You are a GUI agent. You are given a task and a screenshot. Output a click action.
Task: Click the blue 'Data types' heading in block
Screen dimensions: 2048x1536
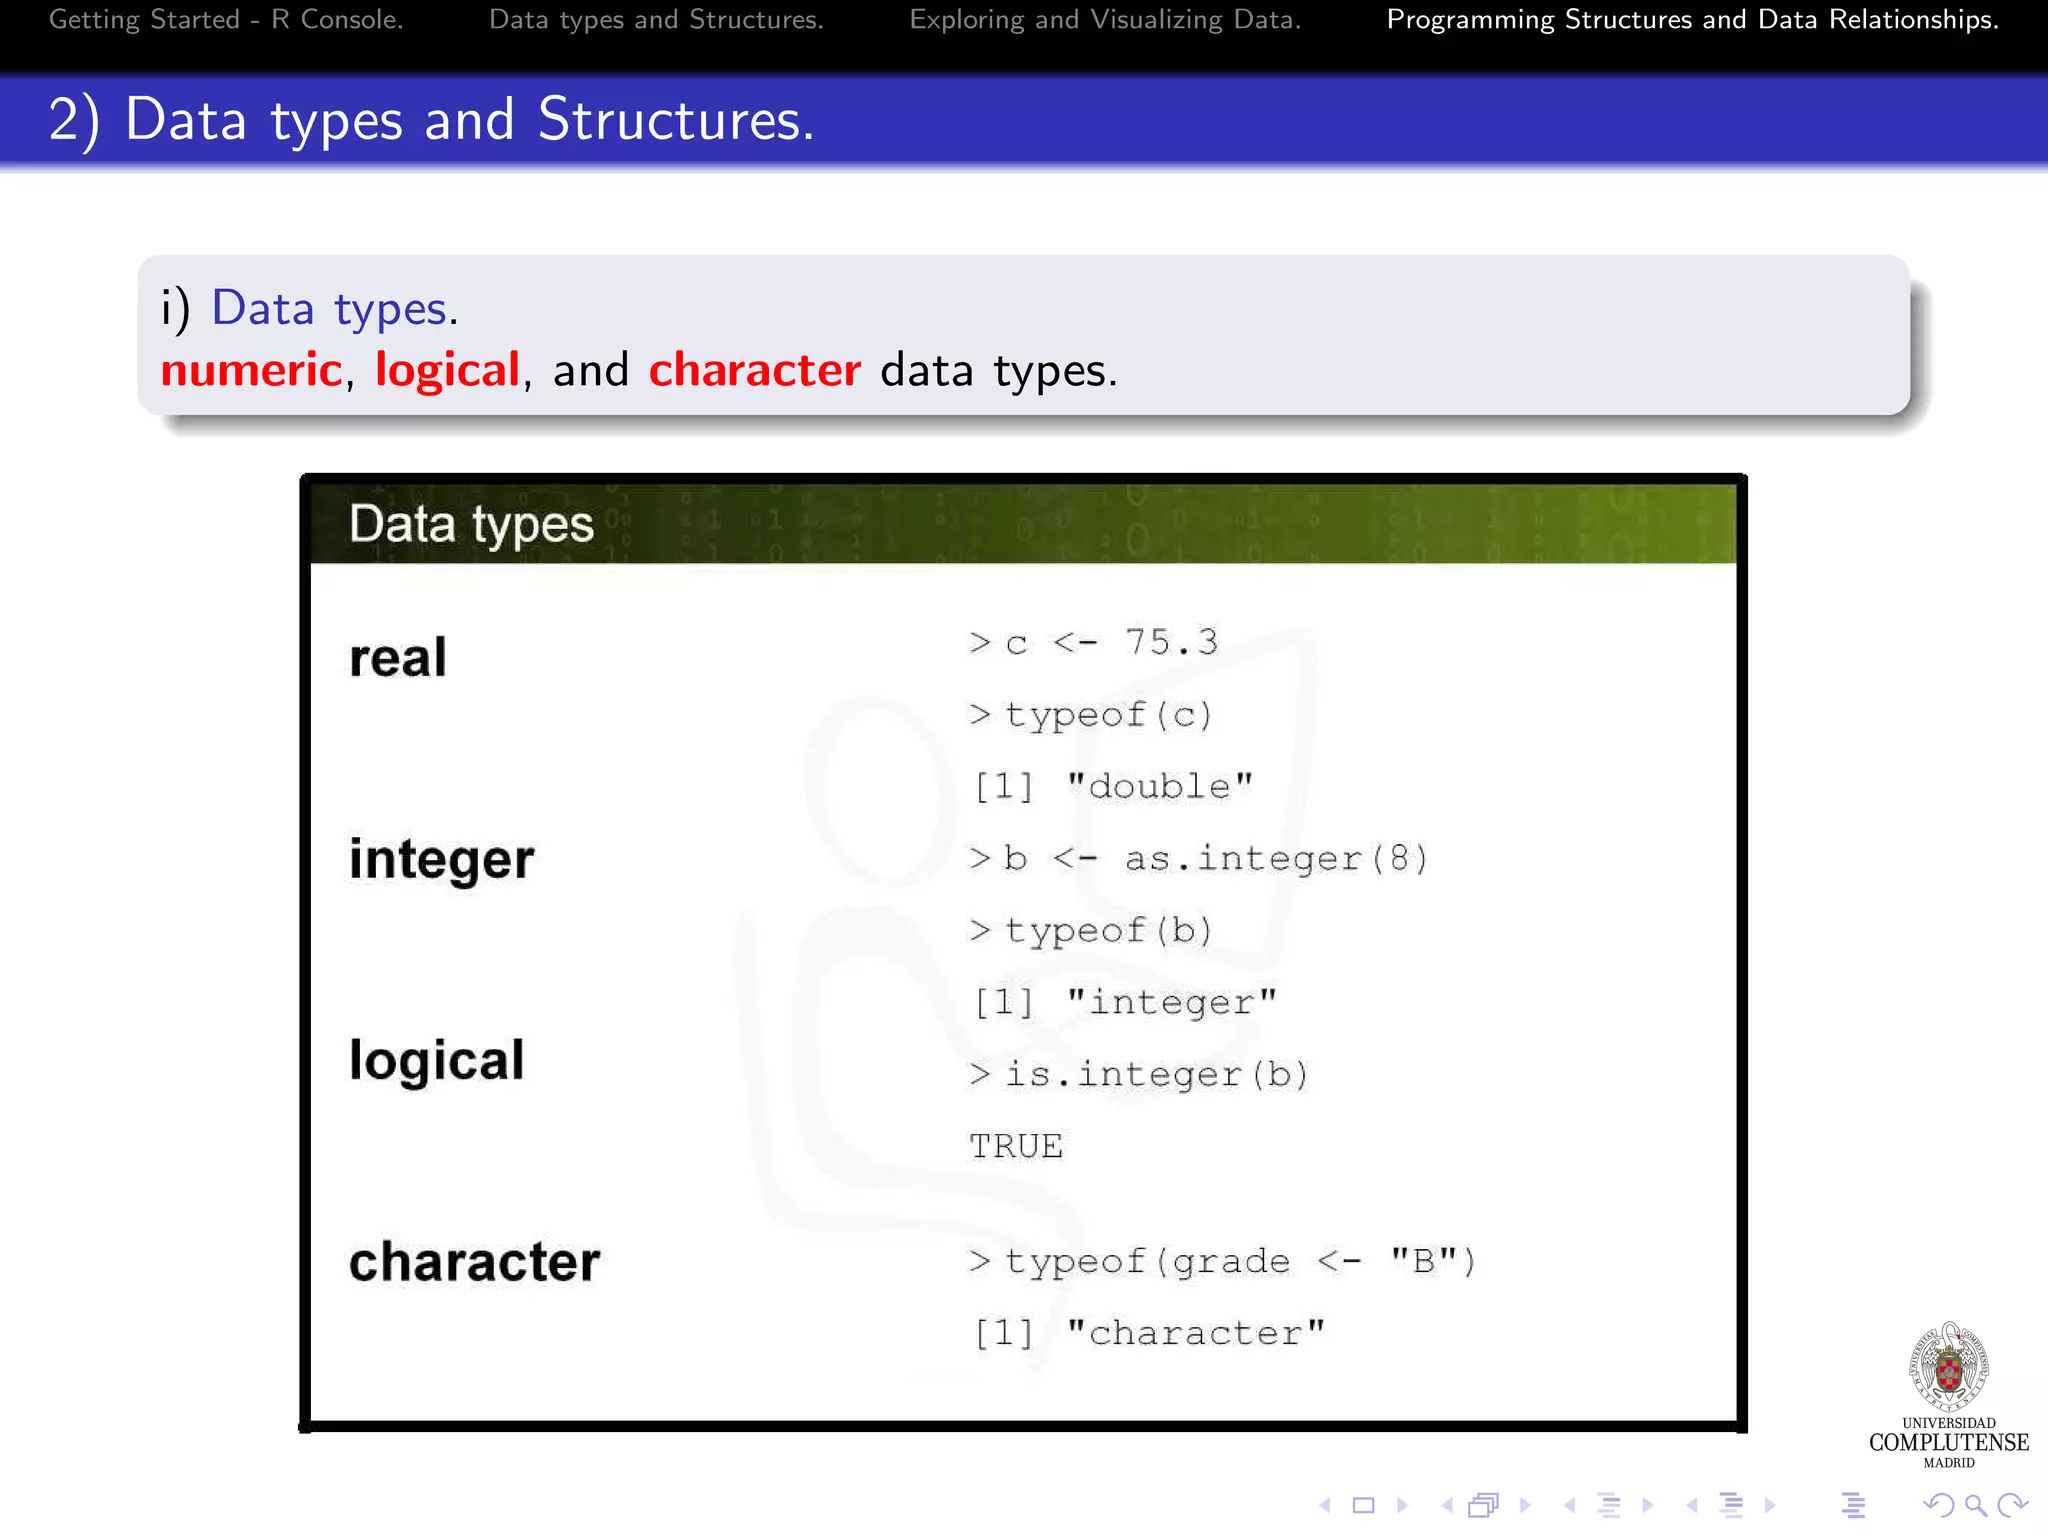(x=329, y=309)
